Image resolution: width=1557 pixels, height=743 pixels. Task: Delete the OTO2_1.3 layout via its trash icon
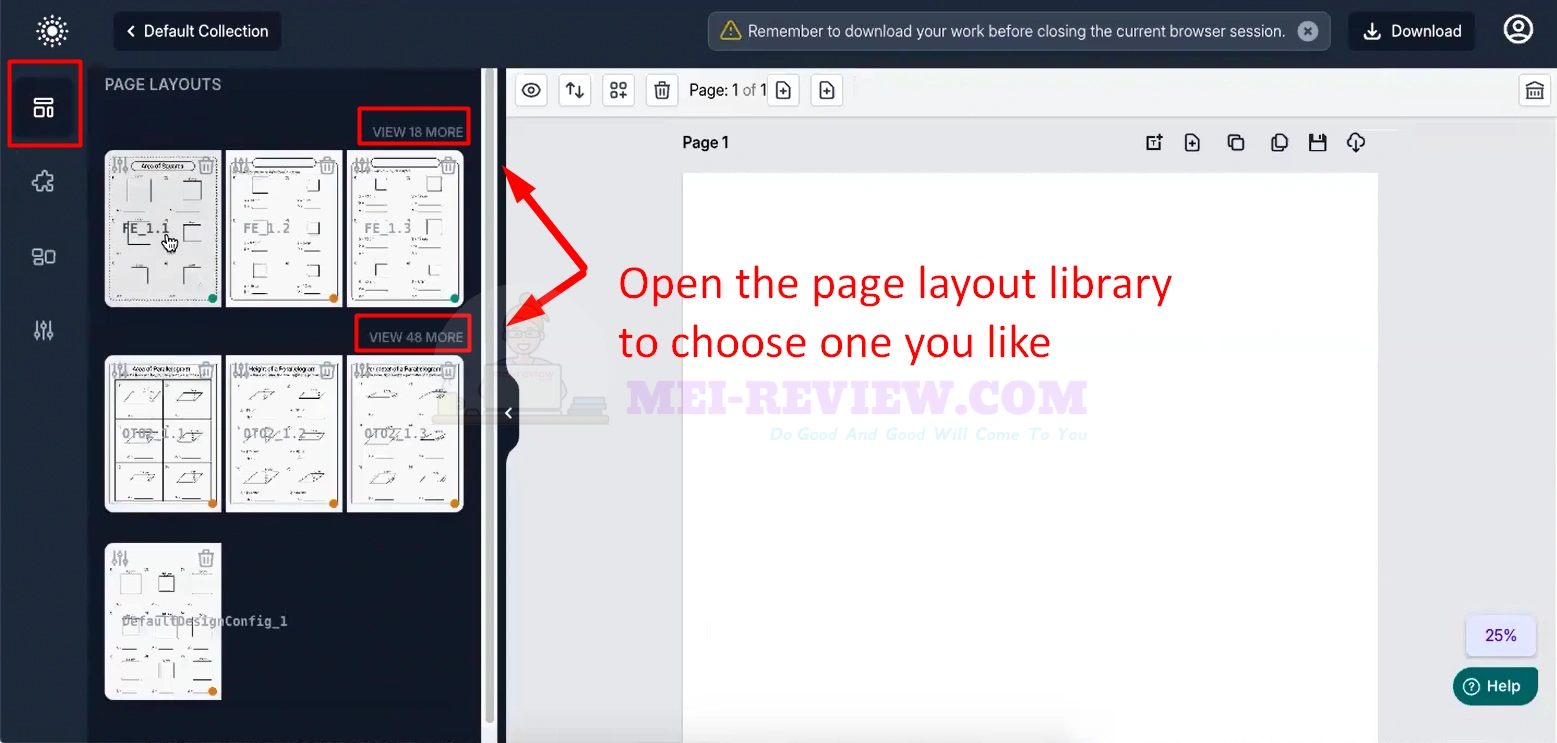coord(448,371)
